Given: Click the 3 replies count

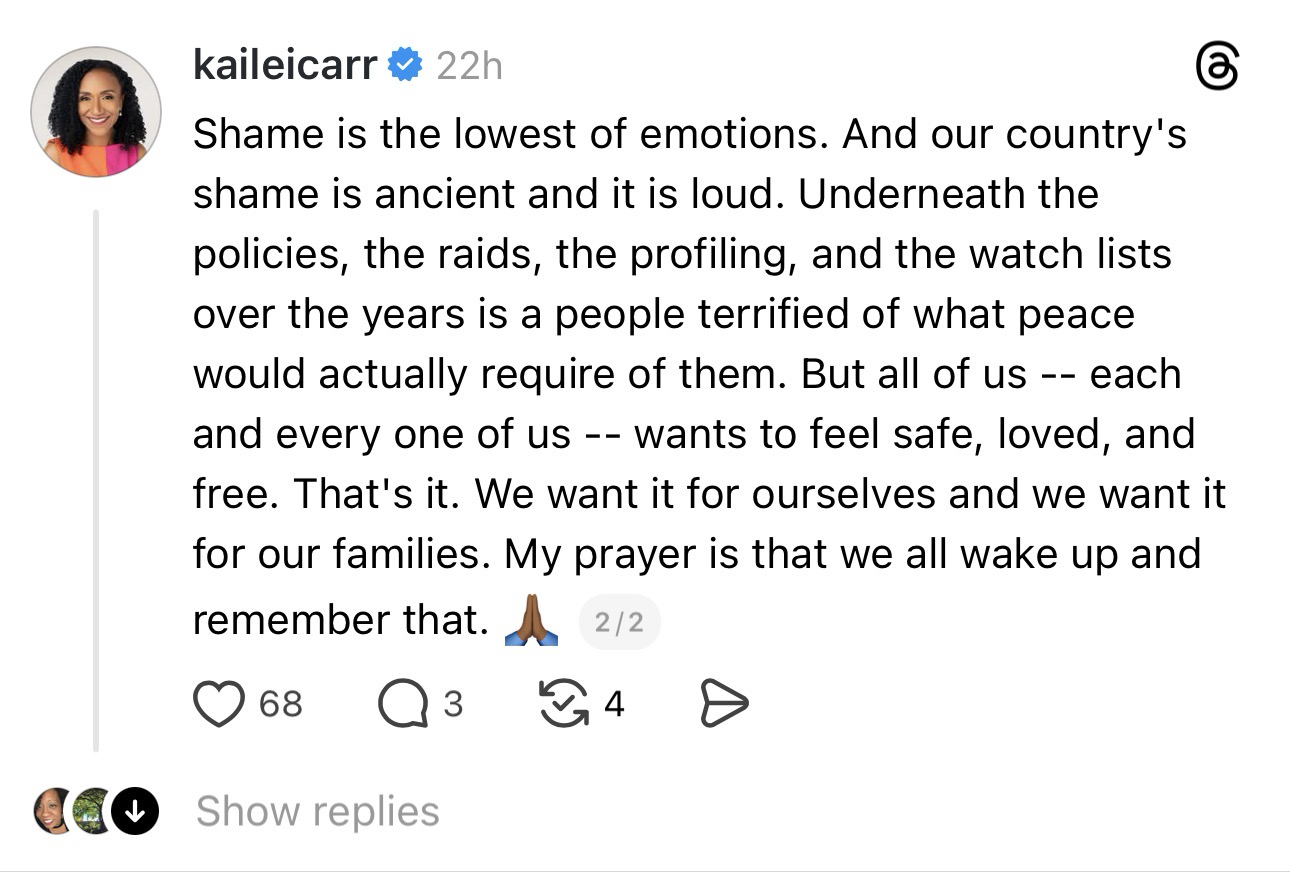Looking at the screenshot, I should pyautogui.click(x=453, y=704).
